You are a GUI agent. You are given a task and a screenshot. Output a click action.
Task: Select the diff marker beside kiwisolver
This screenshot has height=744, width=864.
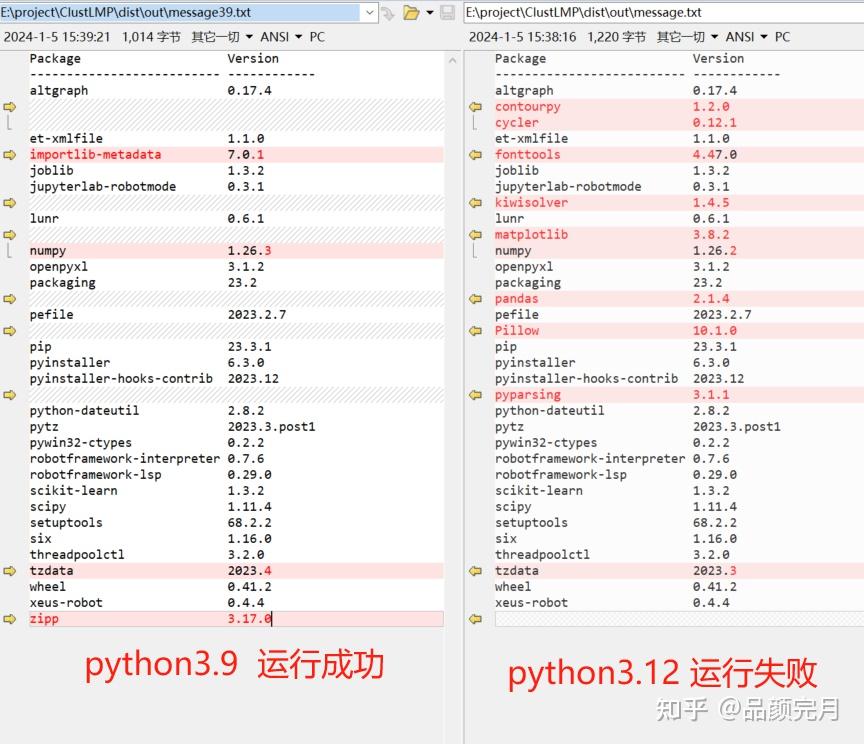pyautogui.click(x=474, y=202)
